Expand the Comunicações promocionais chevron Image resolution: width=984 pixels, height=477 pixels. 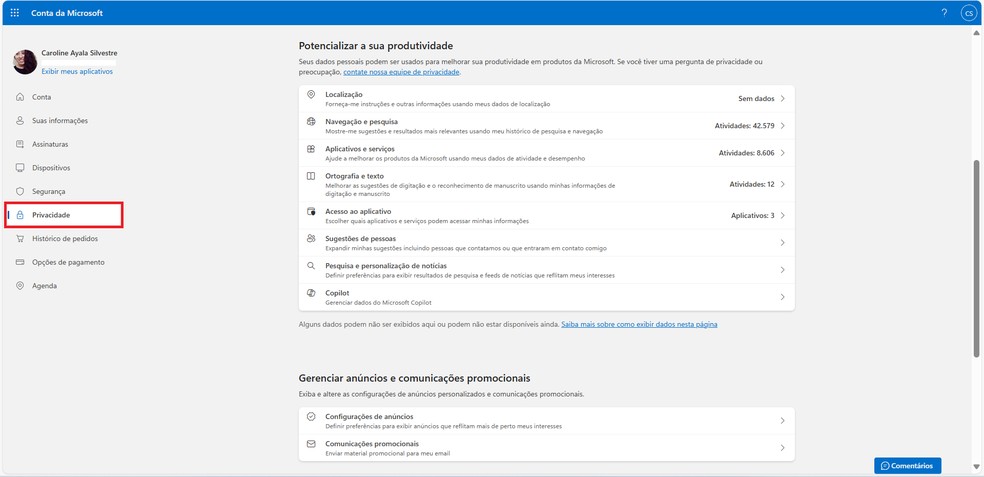click(783, 448)
